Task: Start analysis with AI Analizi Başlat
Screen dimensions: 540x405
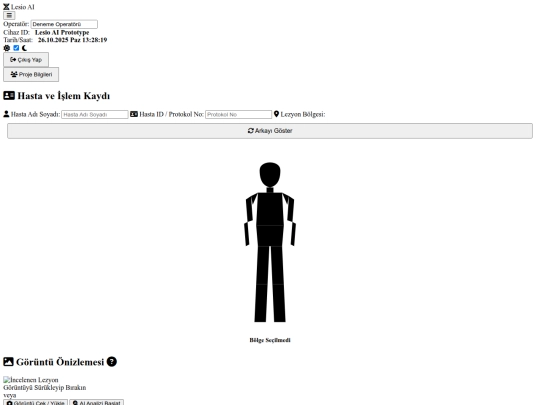Action: coord(96,403)
